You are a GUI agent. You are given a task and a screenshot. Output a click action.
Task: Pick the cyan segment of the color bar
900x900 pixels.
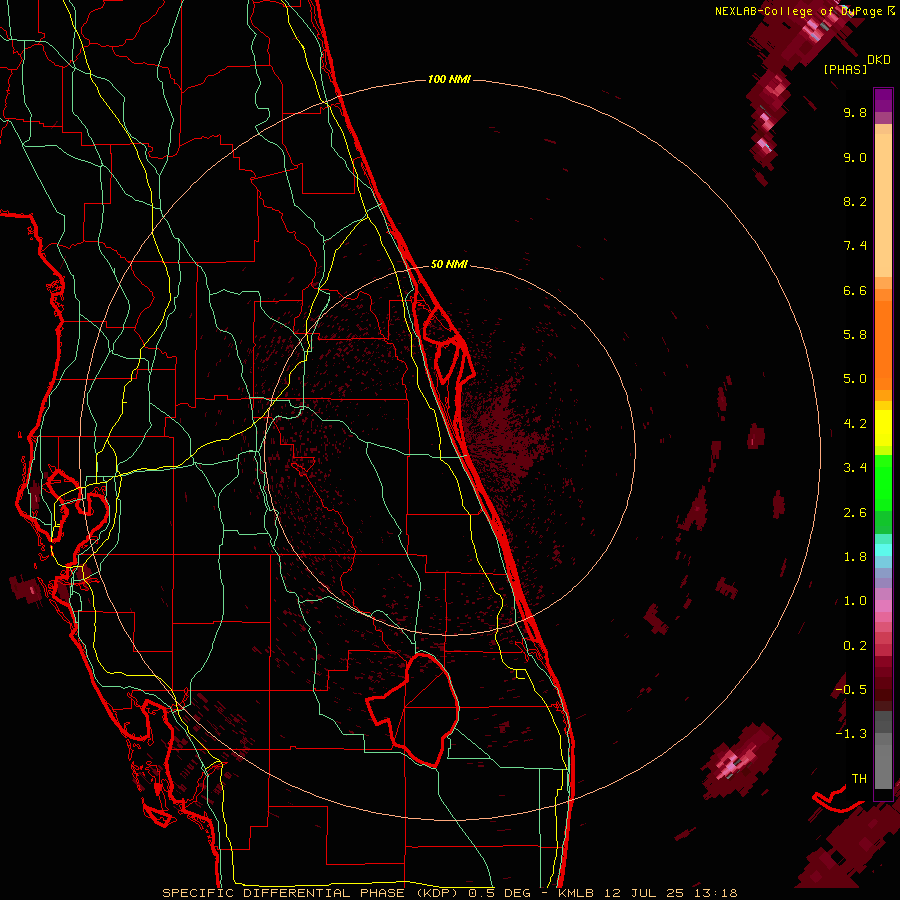point(883,550)
